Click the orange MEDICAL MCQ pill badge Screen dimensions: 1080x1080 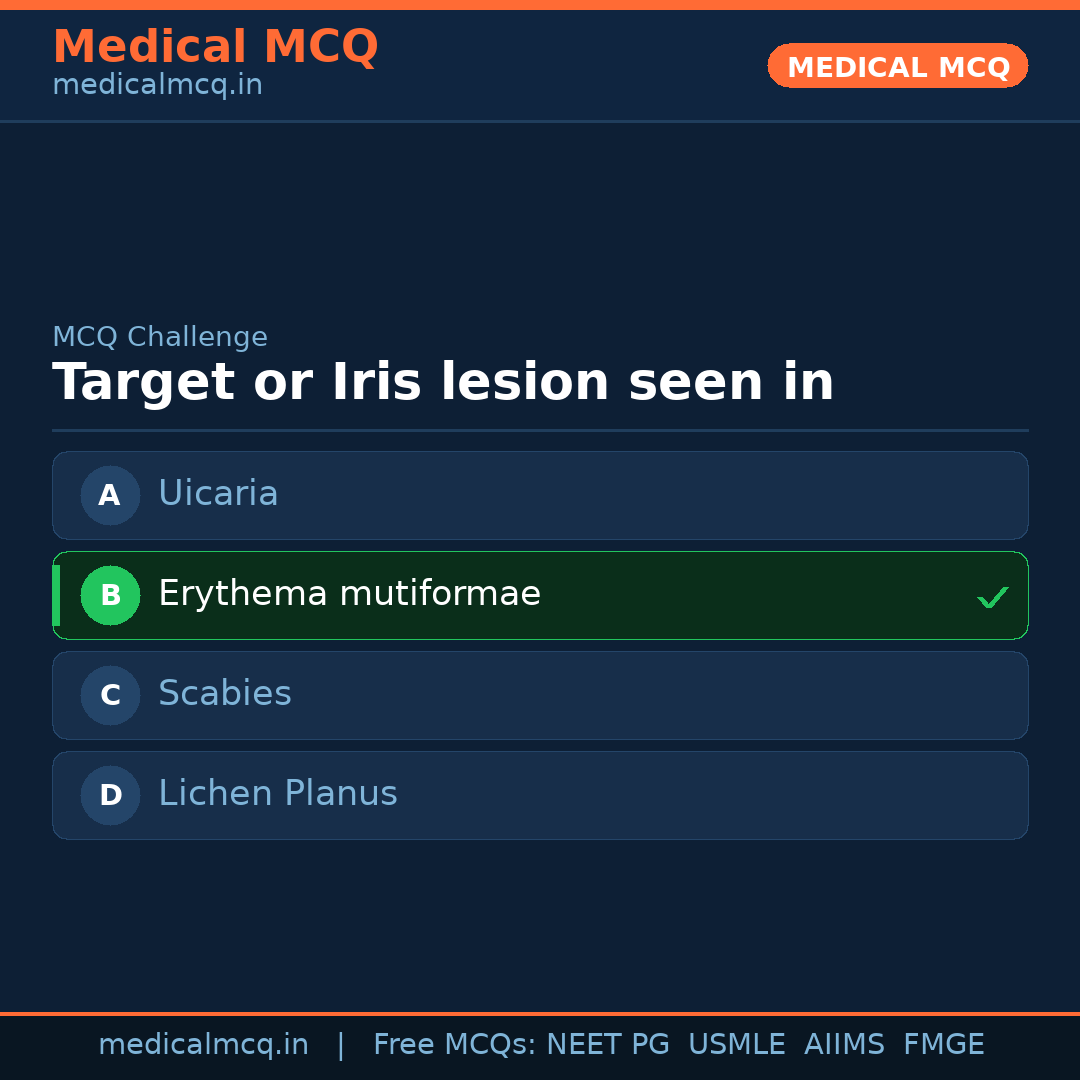coord(897,66)
